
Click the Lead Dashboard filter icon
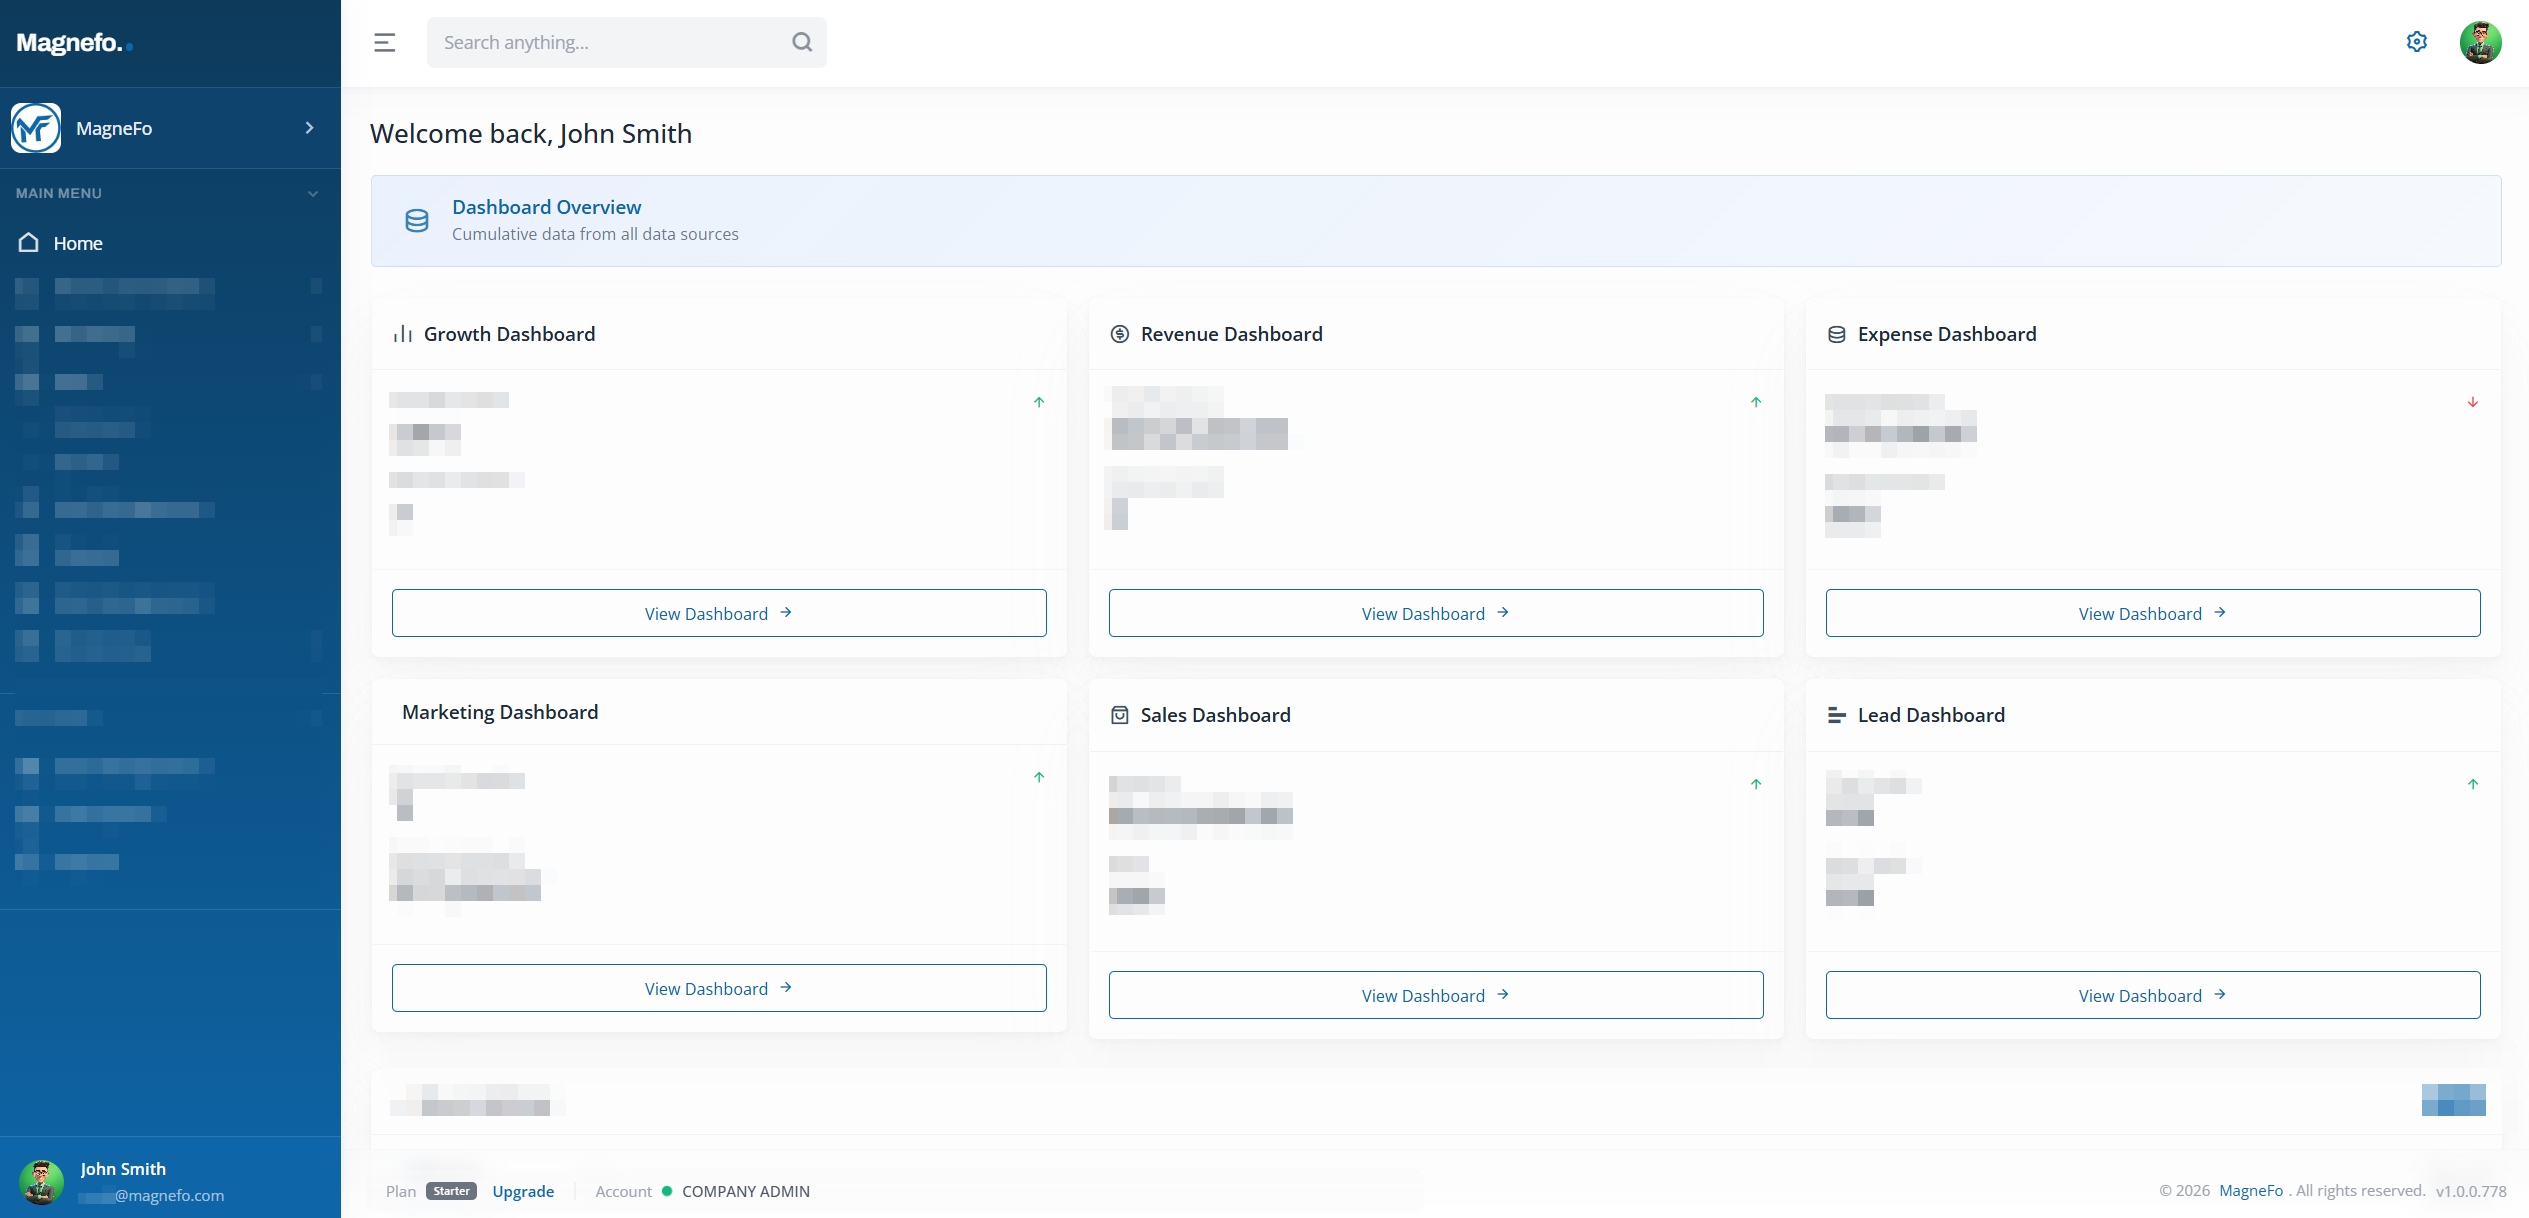[x=1836, y=715]
